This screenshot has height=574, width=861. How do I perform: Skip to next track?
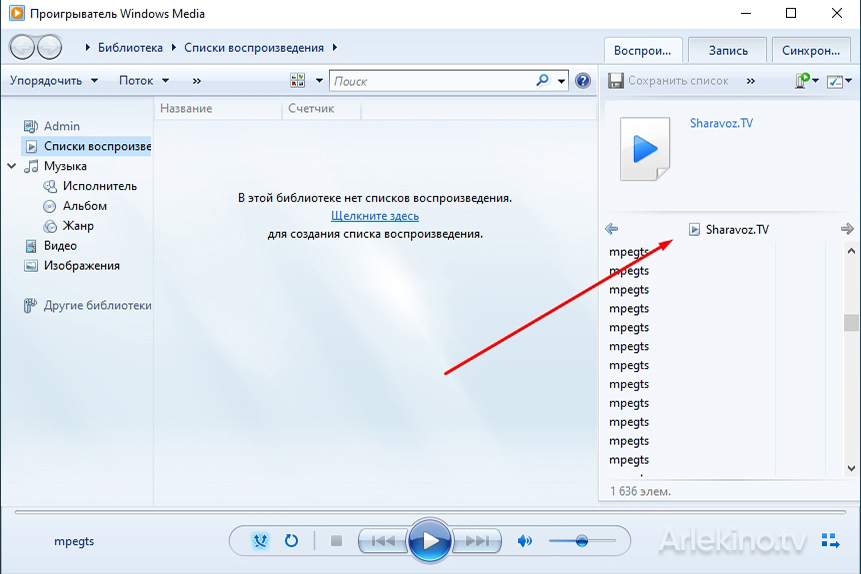477,541
